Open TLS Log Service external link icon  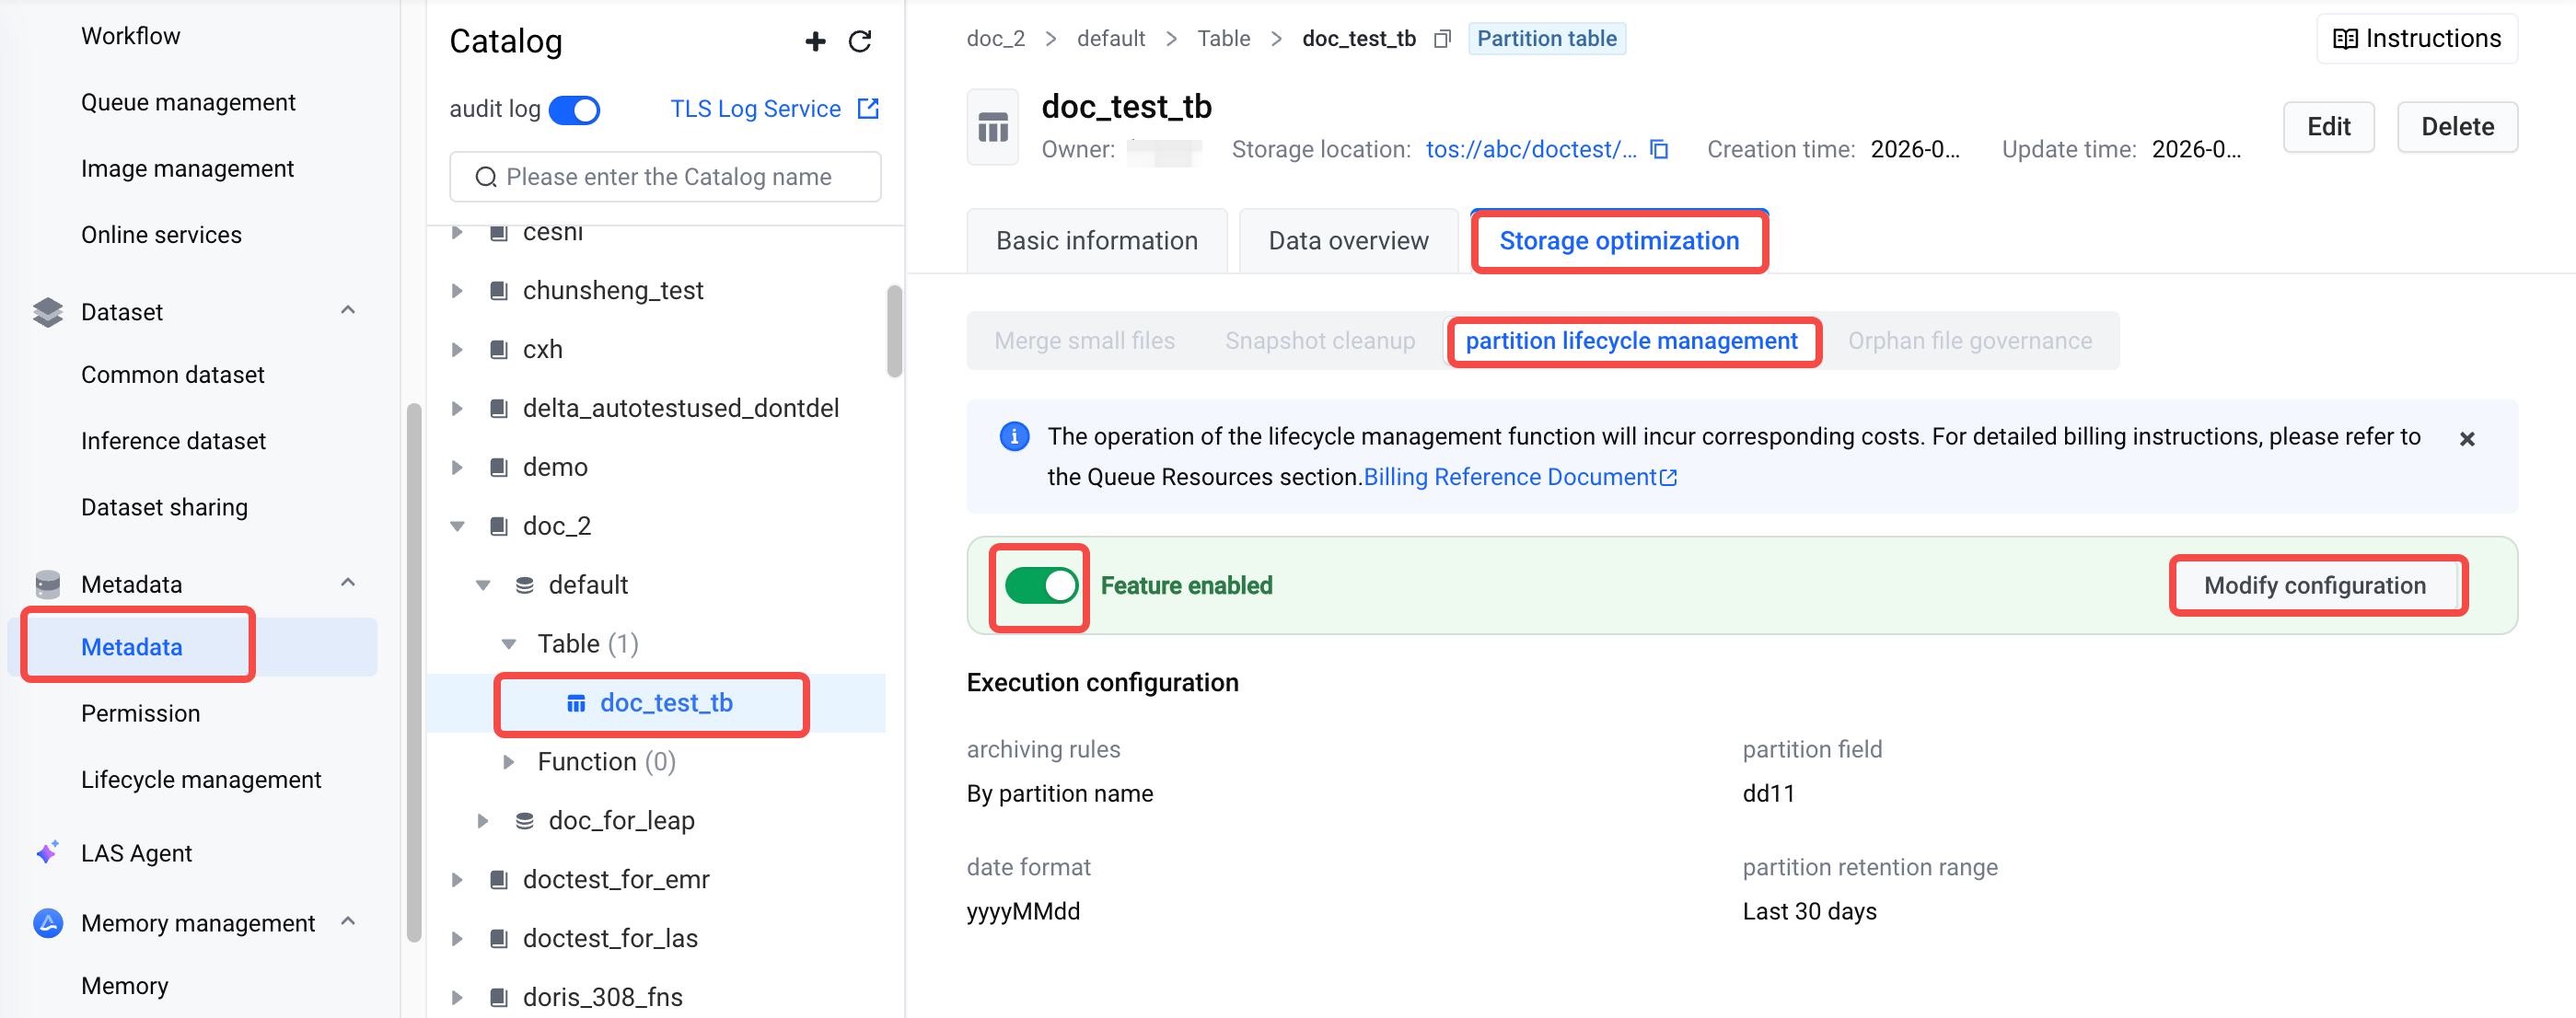[868, 108]
